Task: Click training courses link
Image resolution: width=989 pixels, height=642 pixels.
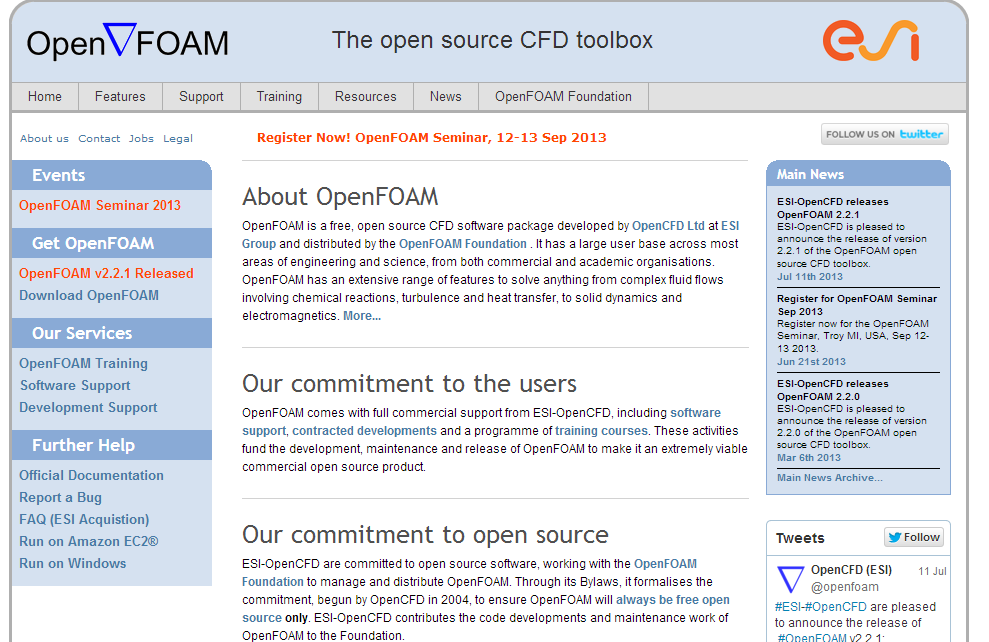Action: (x=601, y=431)
